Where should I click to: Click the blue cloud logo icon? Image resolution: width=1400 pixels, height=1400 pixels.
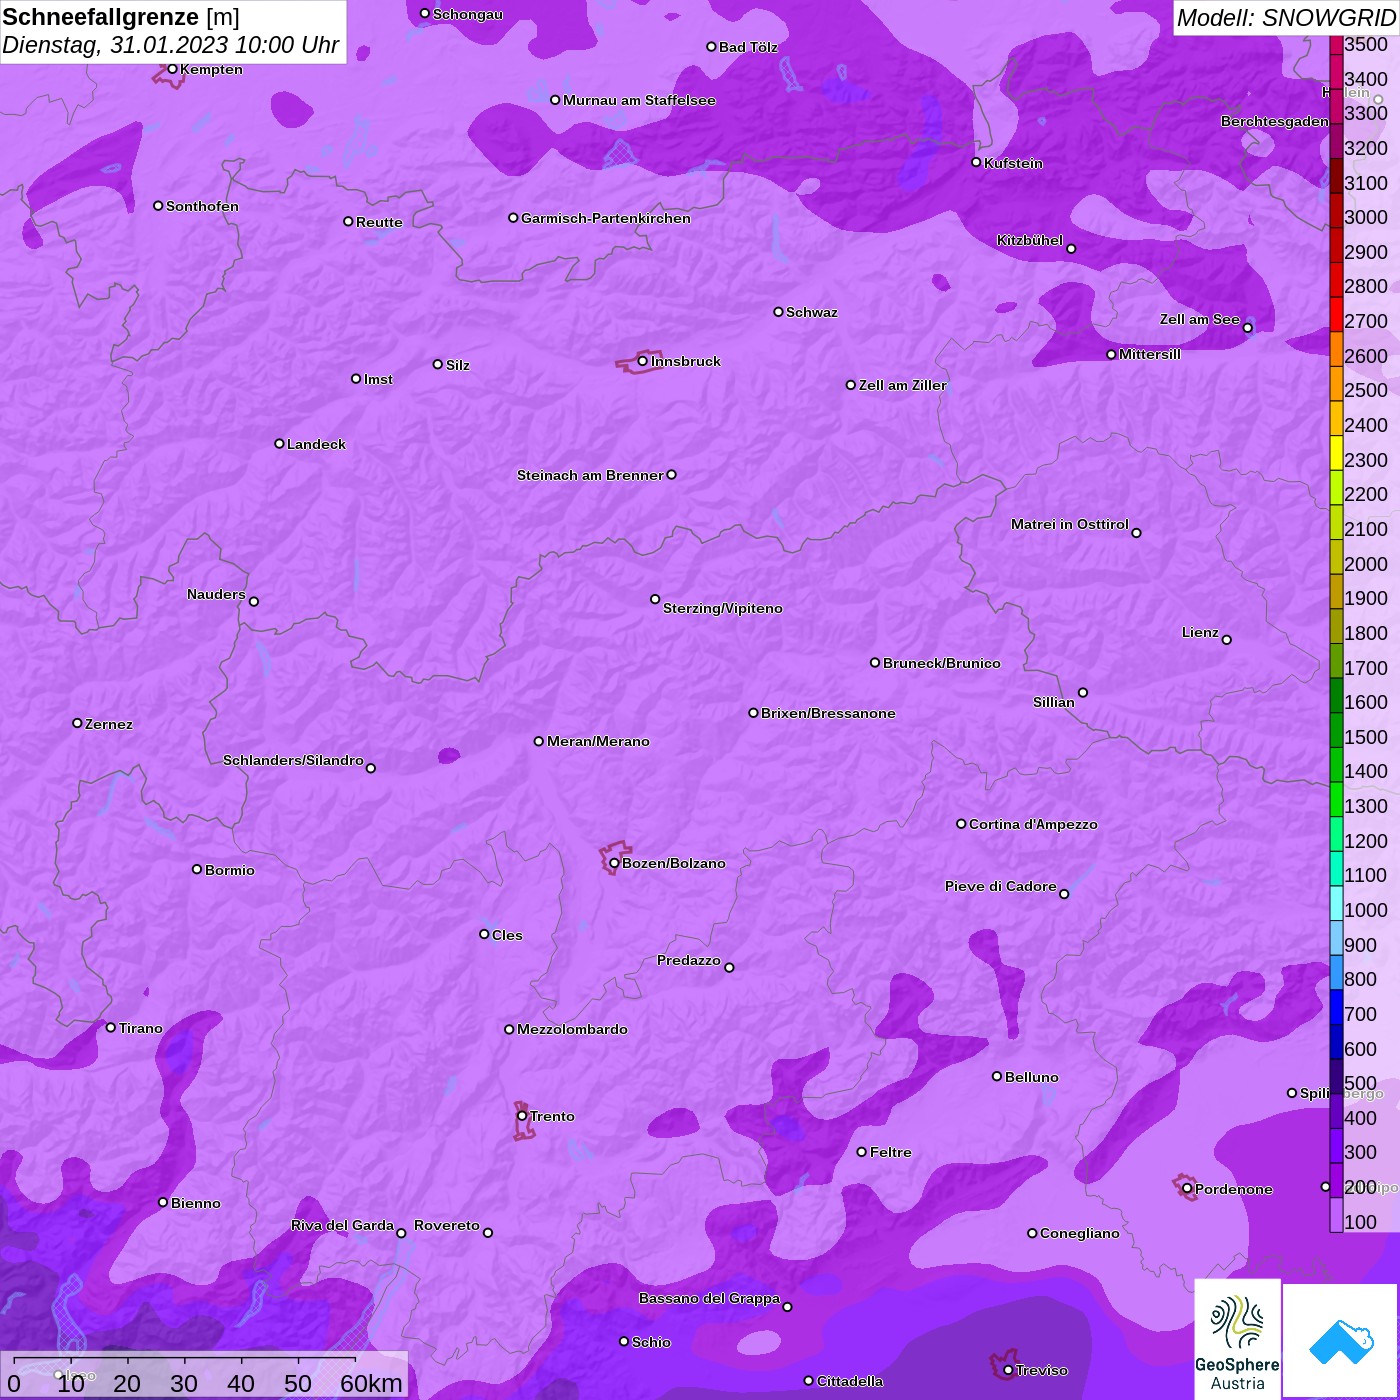tap(1340, 1341)
